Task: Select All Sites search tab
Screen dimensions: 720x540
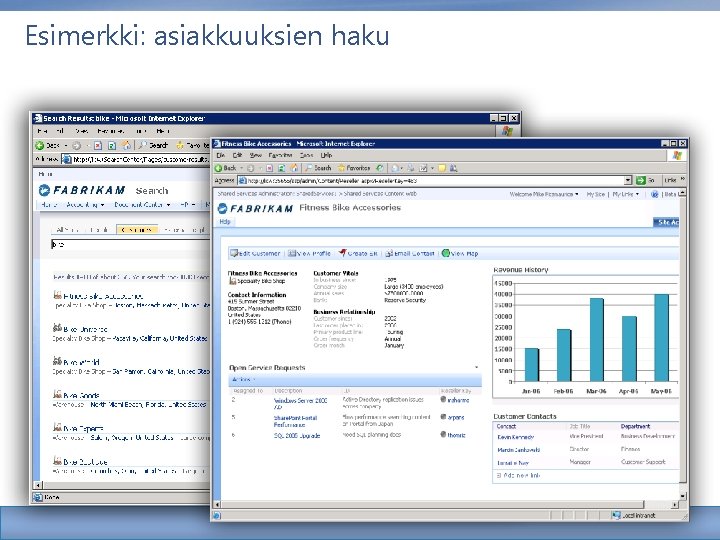Action: coord(66,229)
